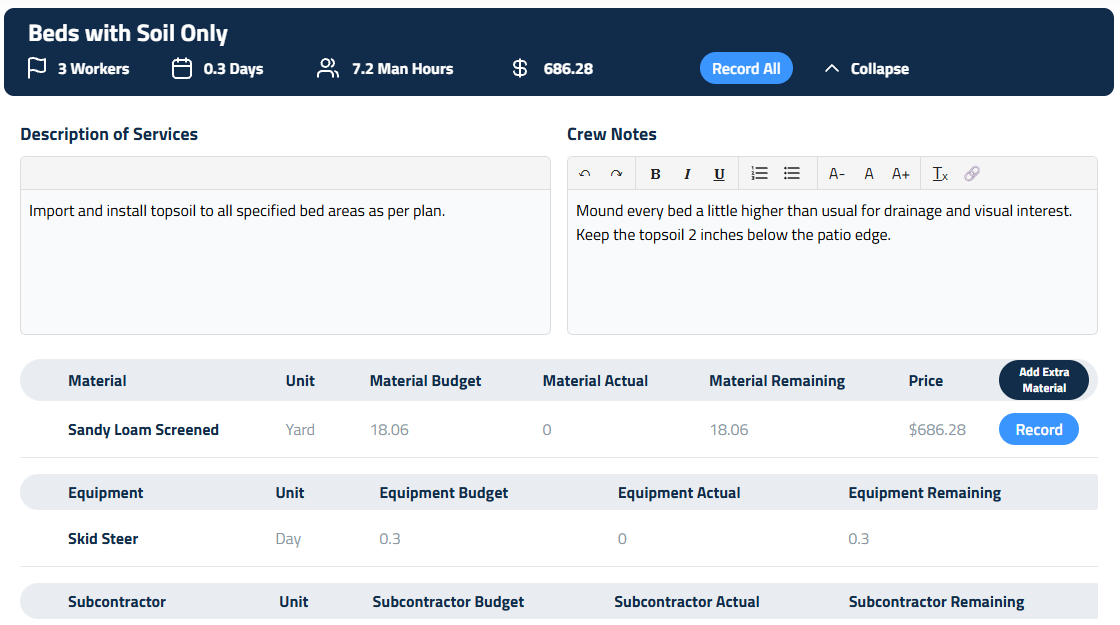Select the Skid Steer equipment name
This screenshot has height=625, width=1120.
pyautogui.click(x=103, y=539)
